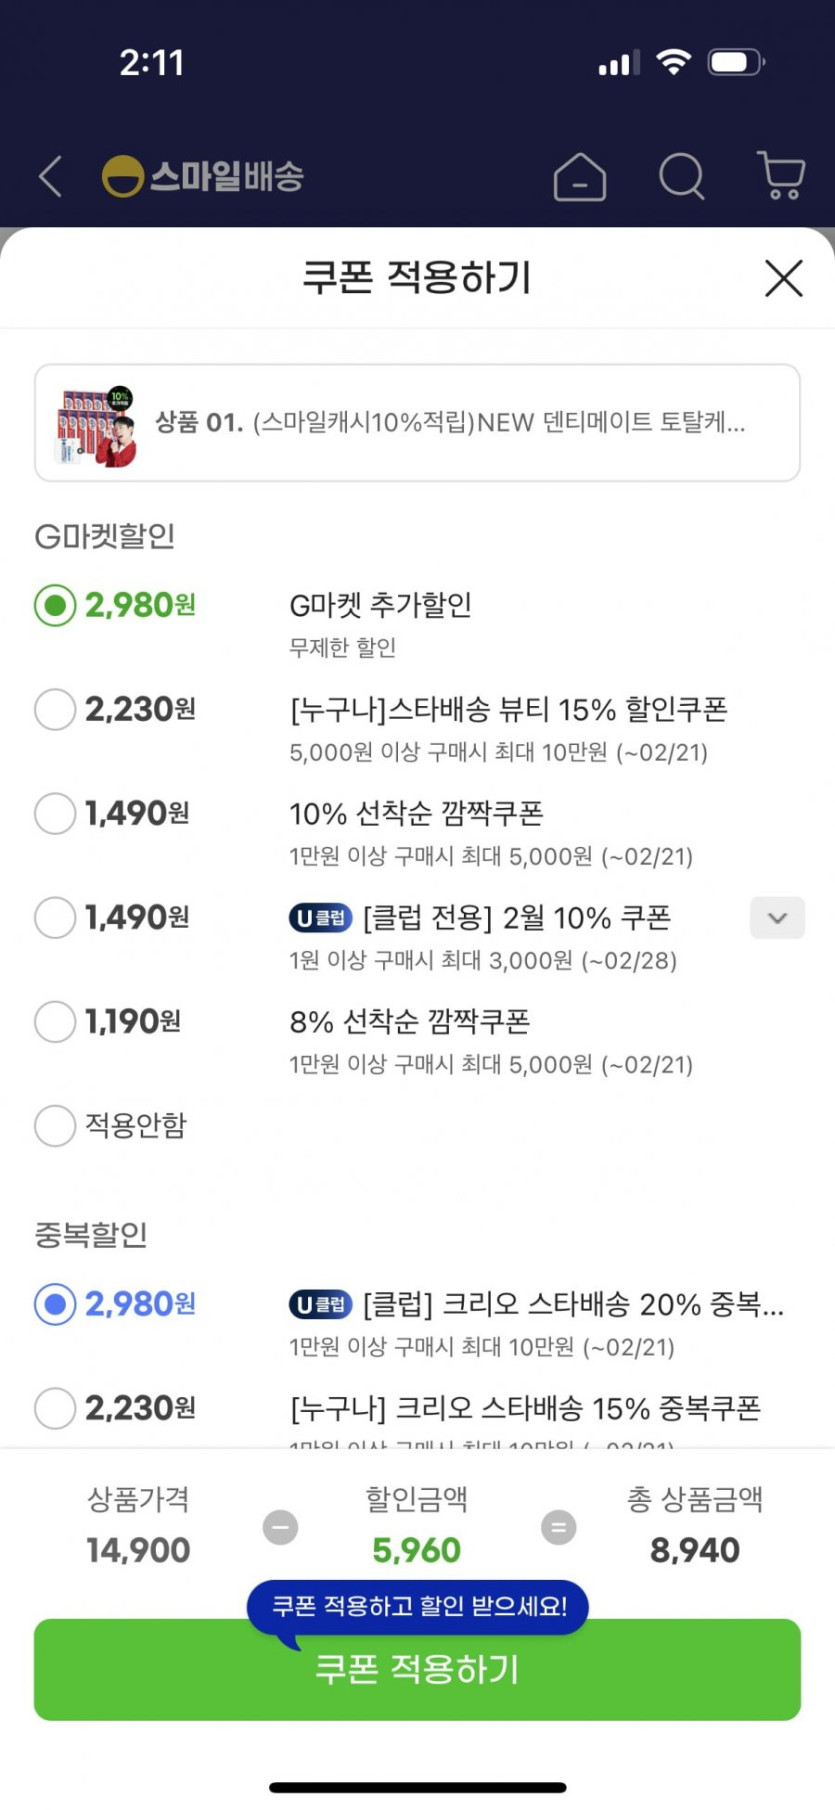Select the G마켓 추가할인 2,980원 radio

point(55,605)
